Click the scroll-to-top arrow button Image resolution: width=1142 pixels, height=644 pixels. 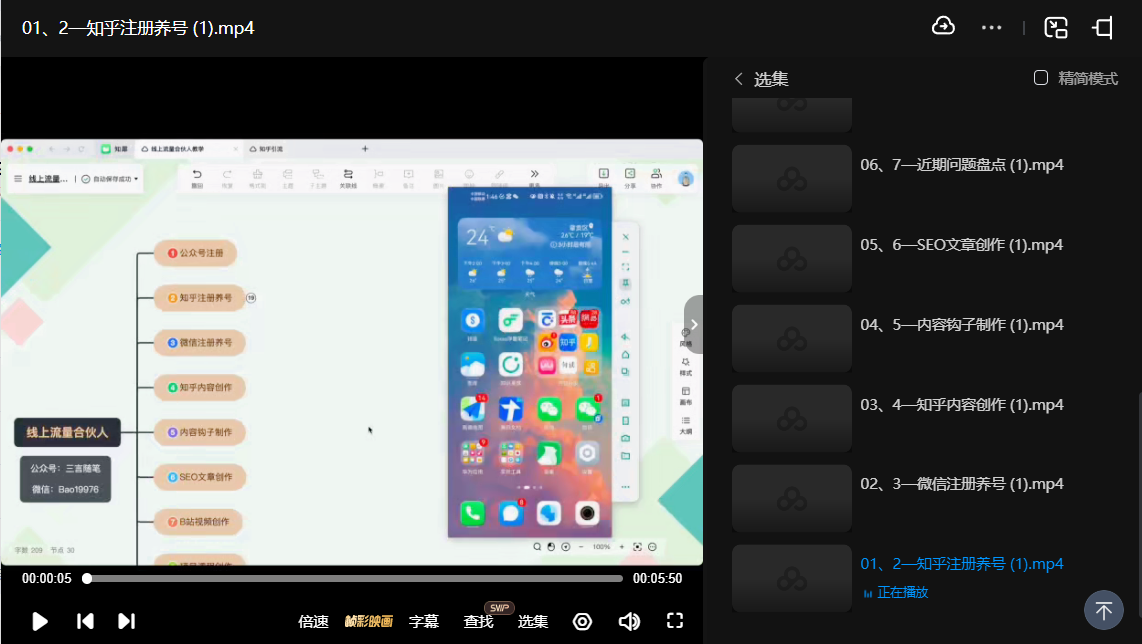coord(1103,609)
